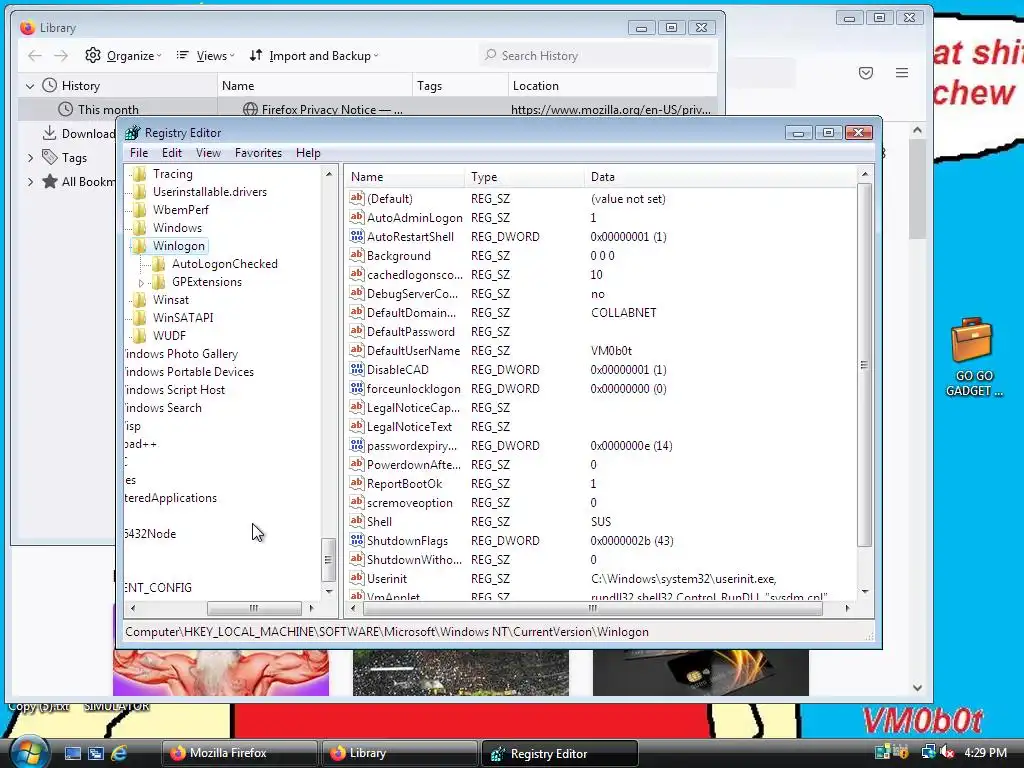The width and height of the screenshot is (1024, 768).
Task: Open the Views dropdown in Library
Action: tap(205, 56)
